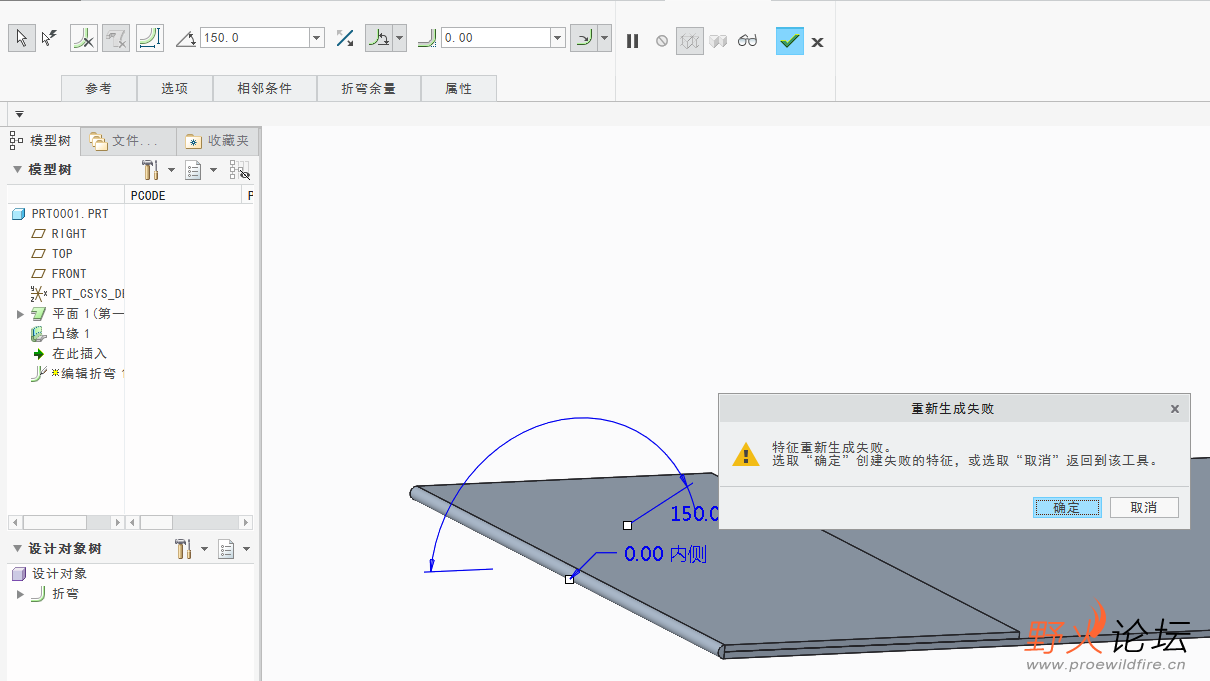
Task: Expand the 折弯 node in design tree
Action: pos(20,594)
